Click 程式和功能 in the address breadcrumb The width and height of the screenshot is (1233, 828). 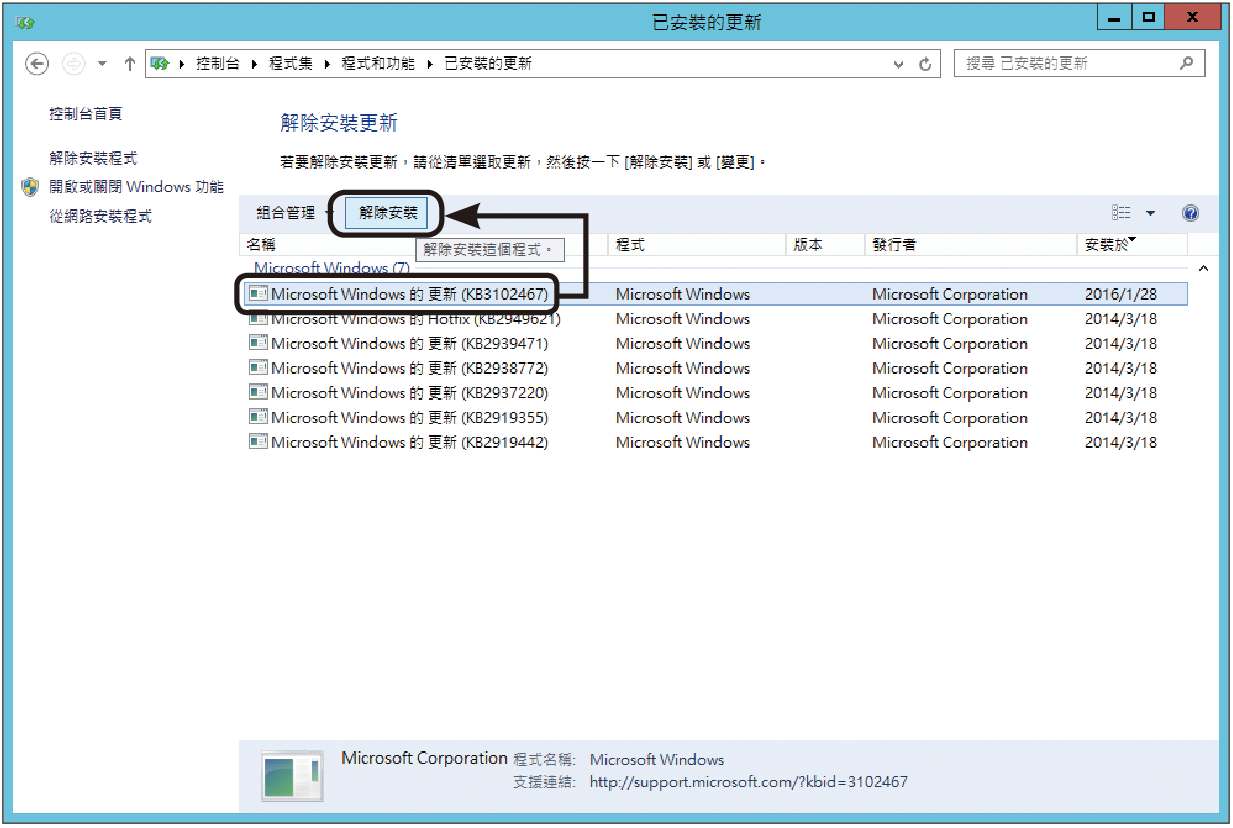tap(377, 63)
